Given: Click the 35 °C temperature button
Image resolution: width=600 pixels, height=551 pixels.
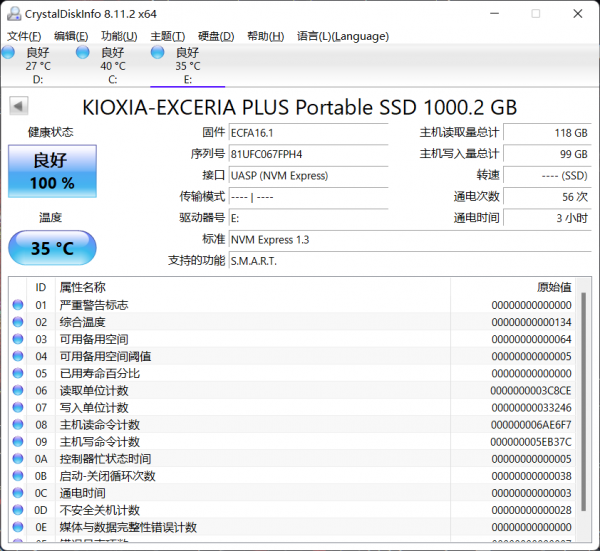Looking at the screenshot, I should tap(52, 248).
